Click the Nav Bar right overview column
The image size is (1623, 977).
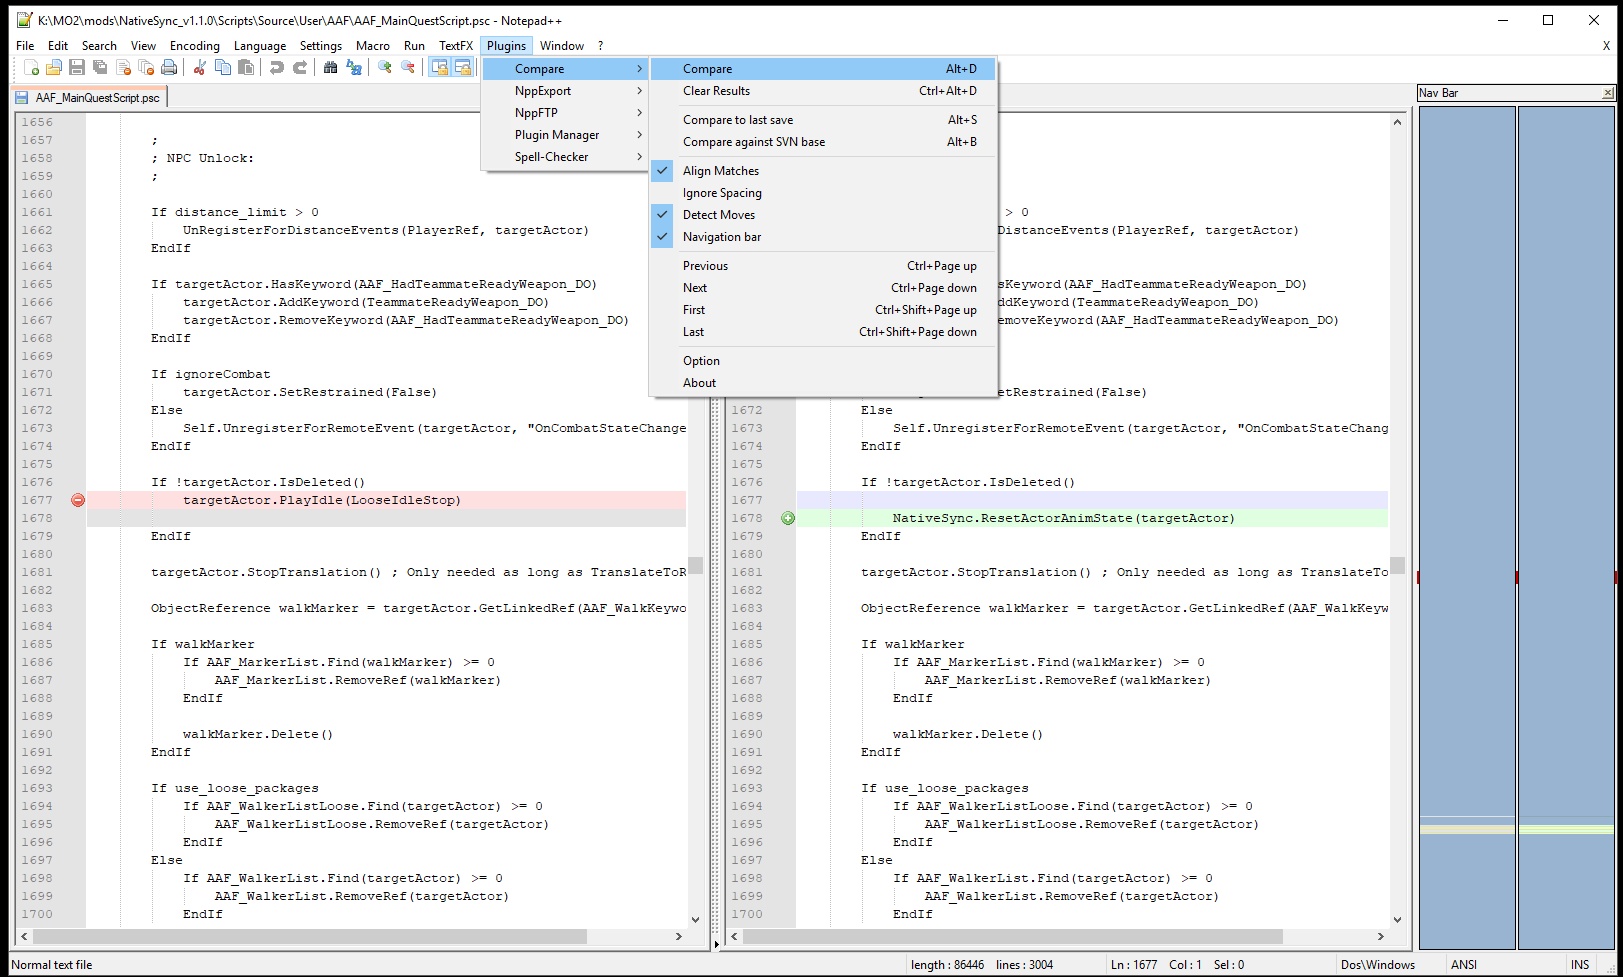click(x=1566, y=527)
